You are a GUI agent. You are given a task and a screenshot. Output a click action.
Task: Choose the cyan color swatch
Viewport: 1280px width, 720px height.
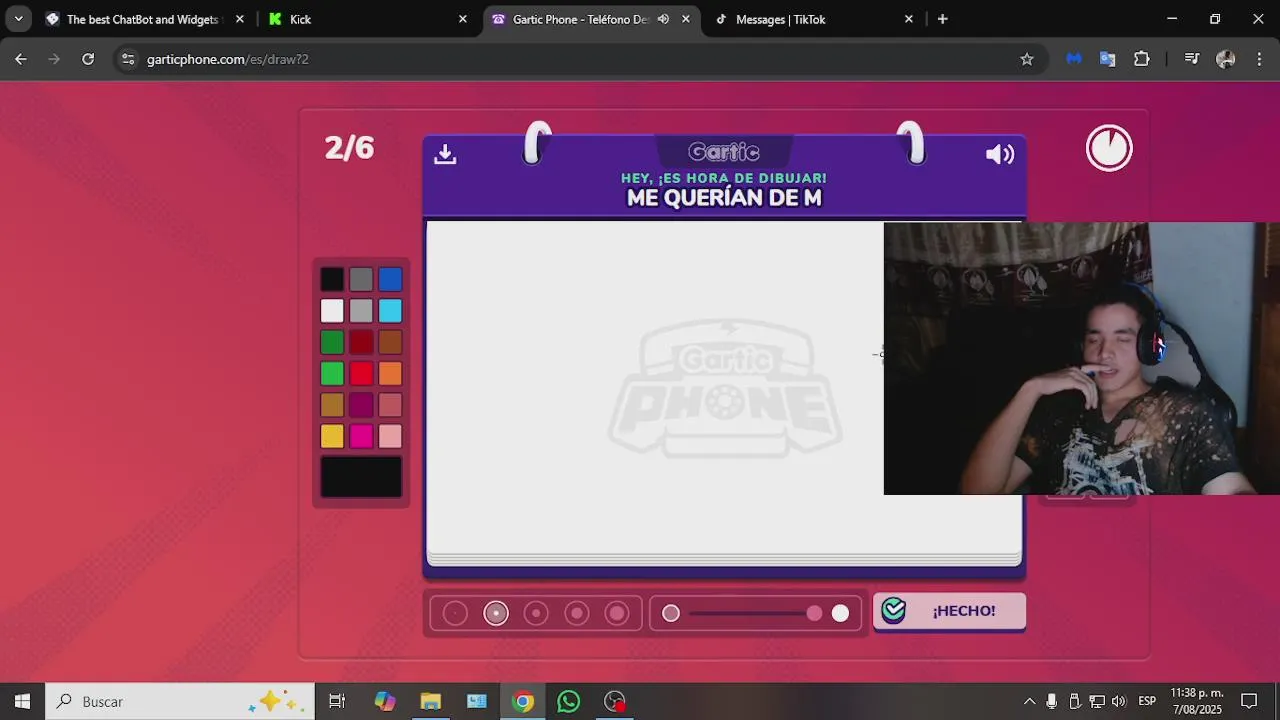(390, 311)
